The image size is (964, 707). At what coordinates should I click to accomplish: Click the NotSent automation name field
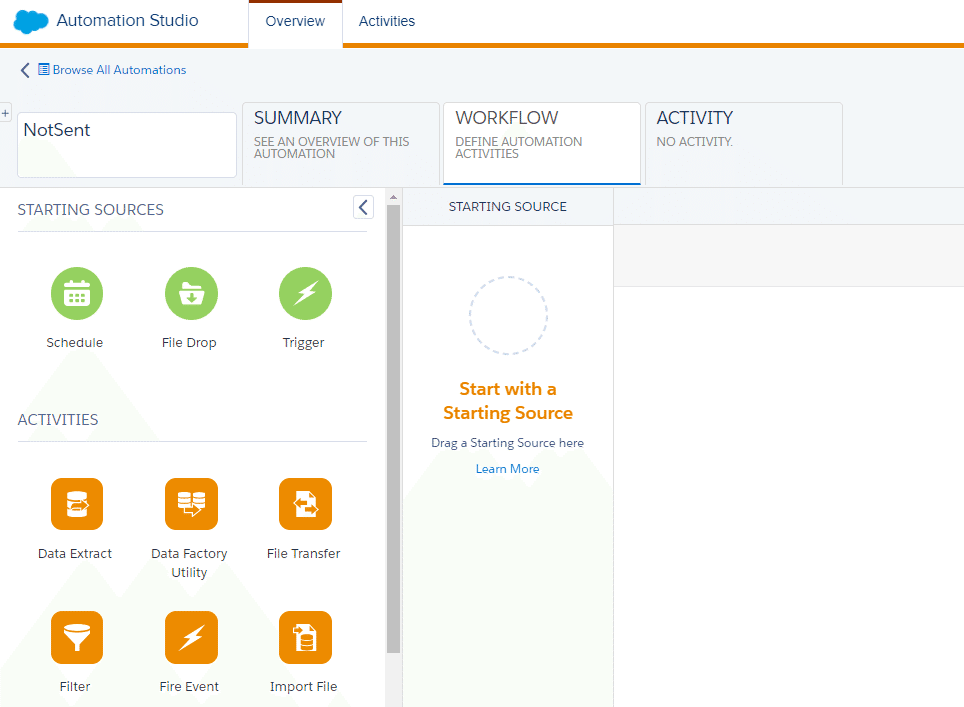(x=127, y=144)
